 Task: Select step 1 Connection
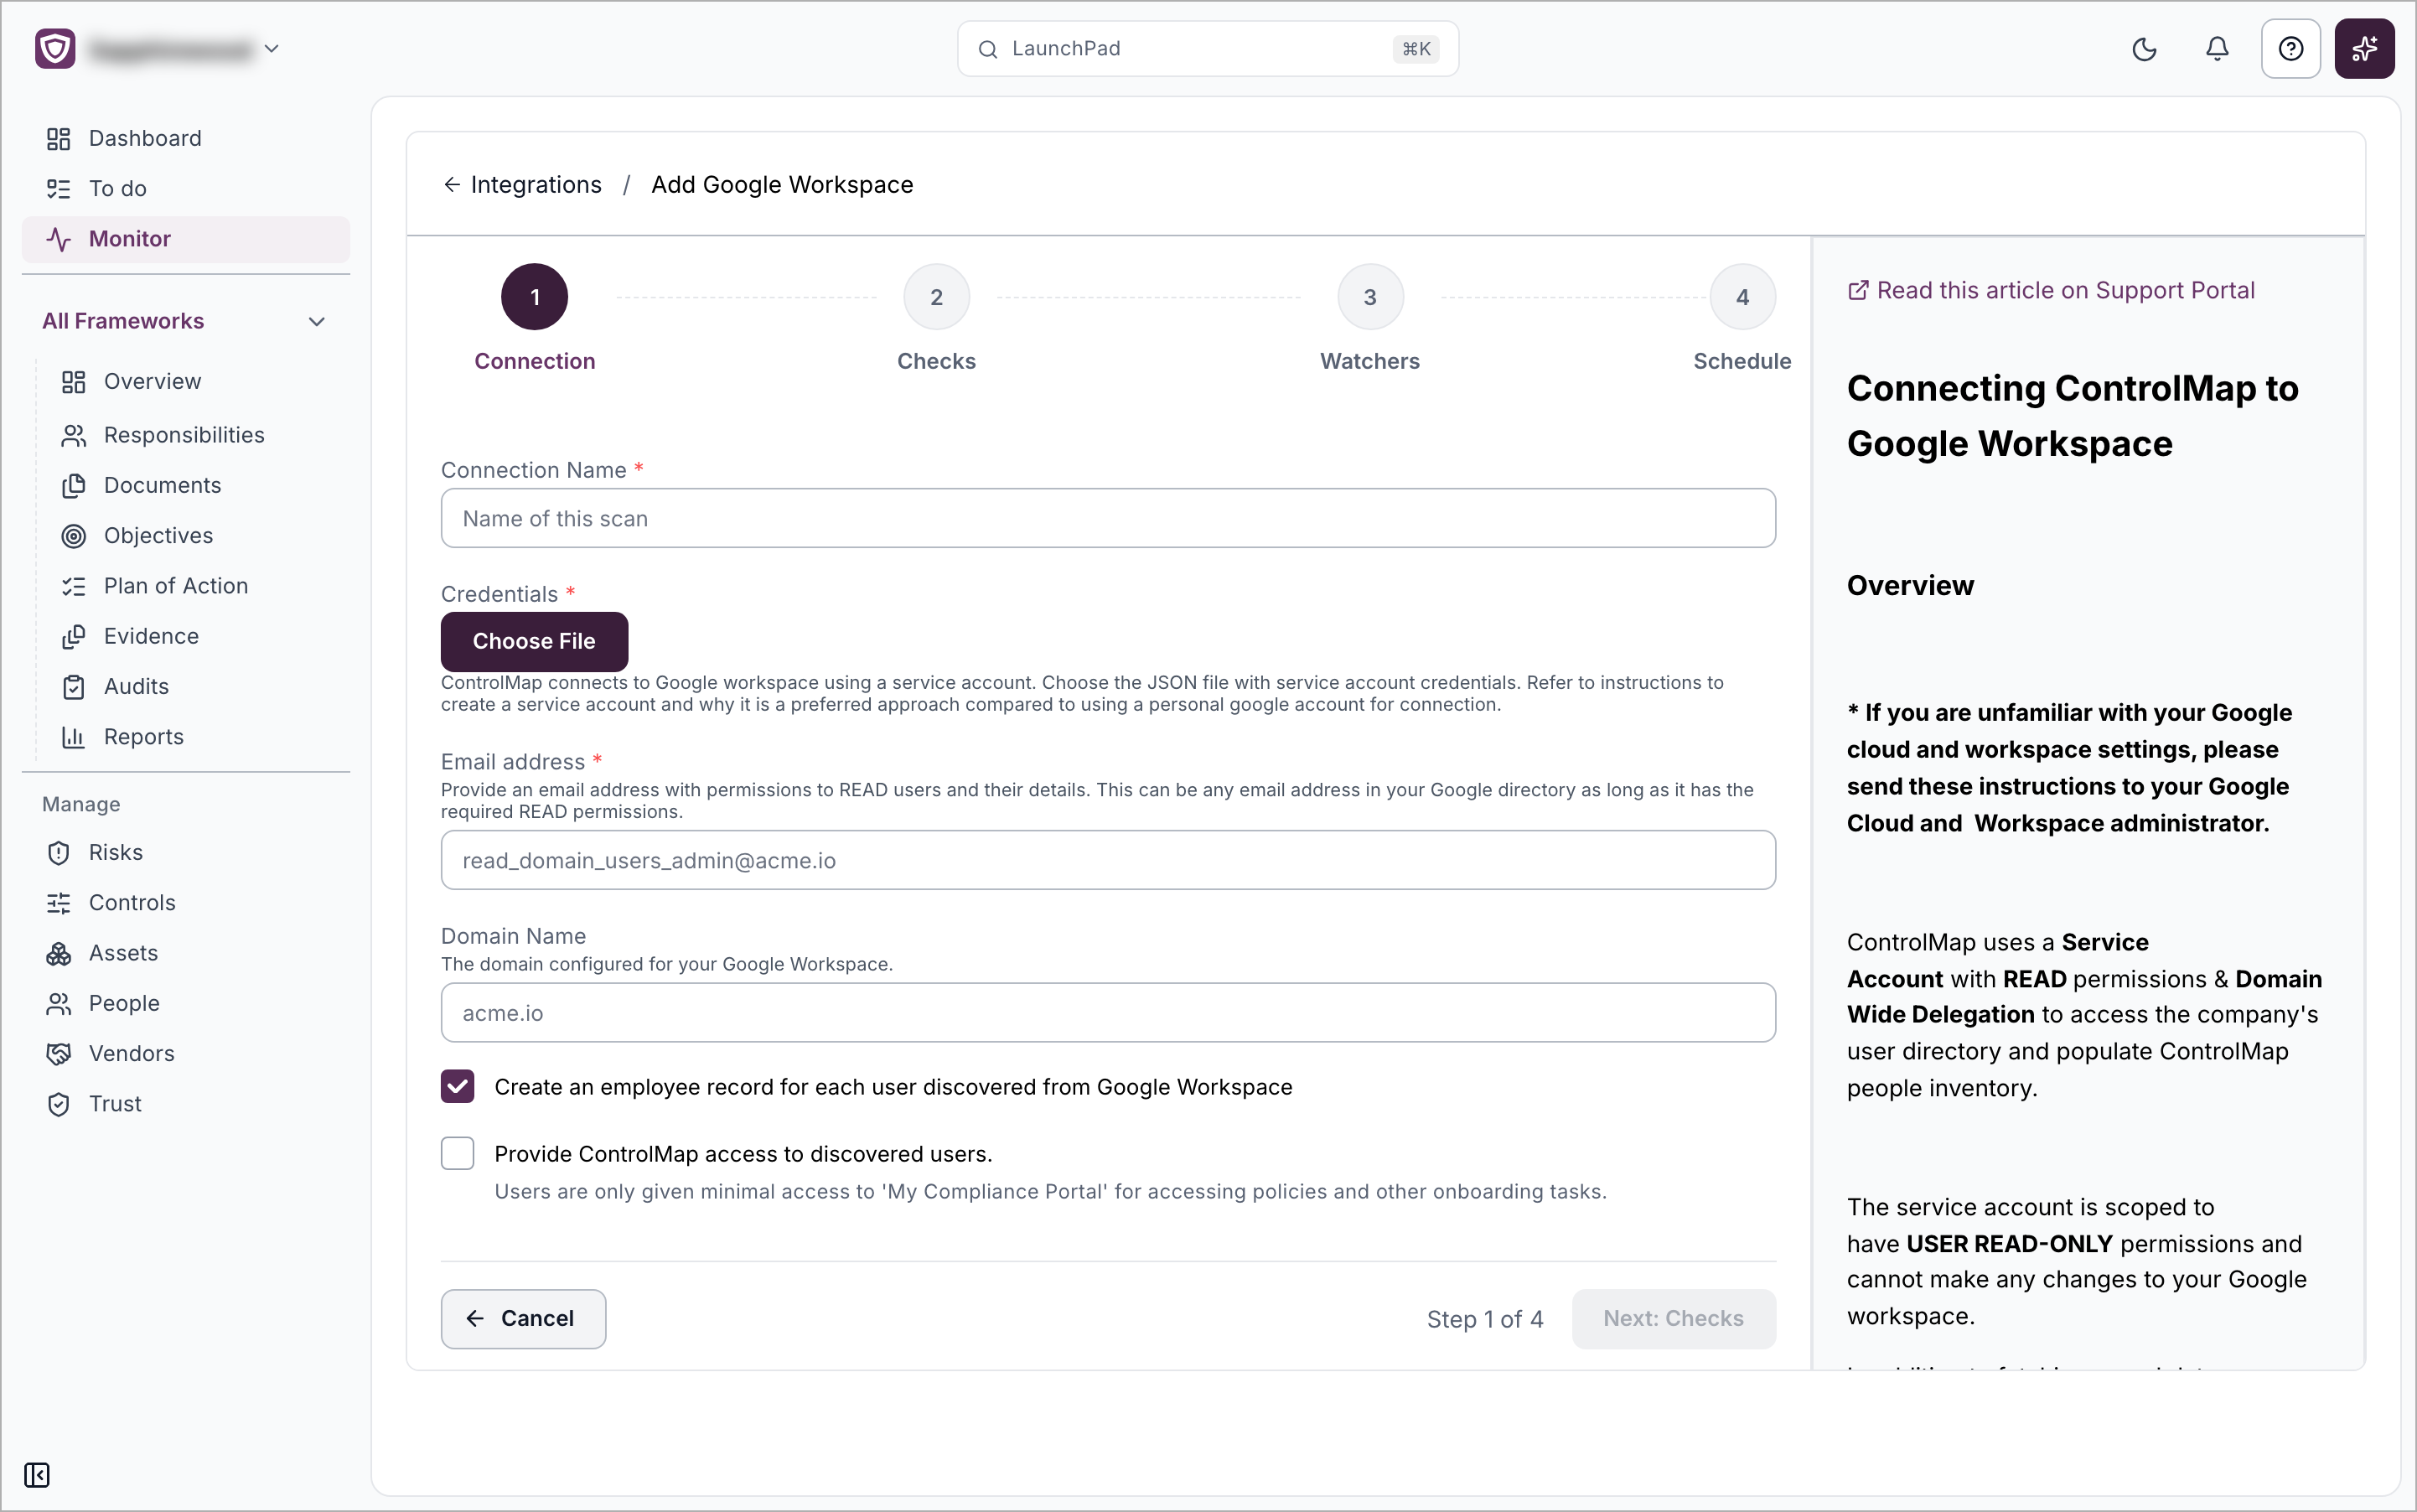click(x=535, y=297)
